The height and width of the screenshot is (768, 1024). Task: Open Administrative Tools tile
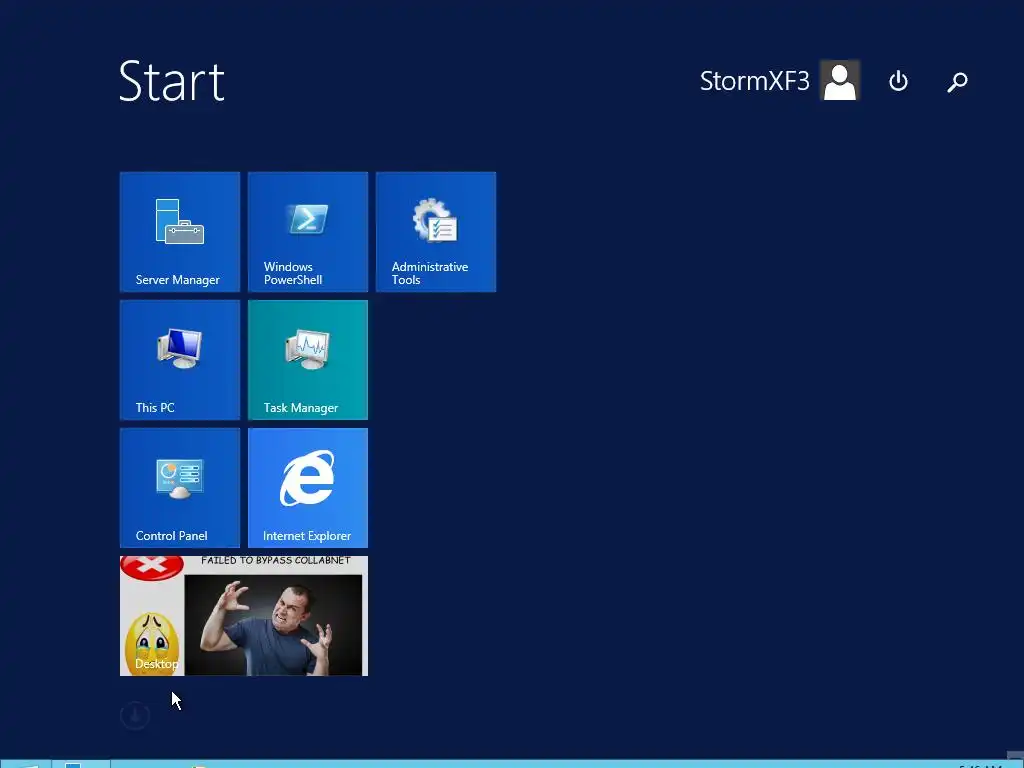[436, 232]
